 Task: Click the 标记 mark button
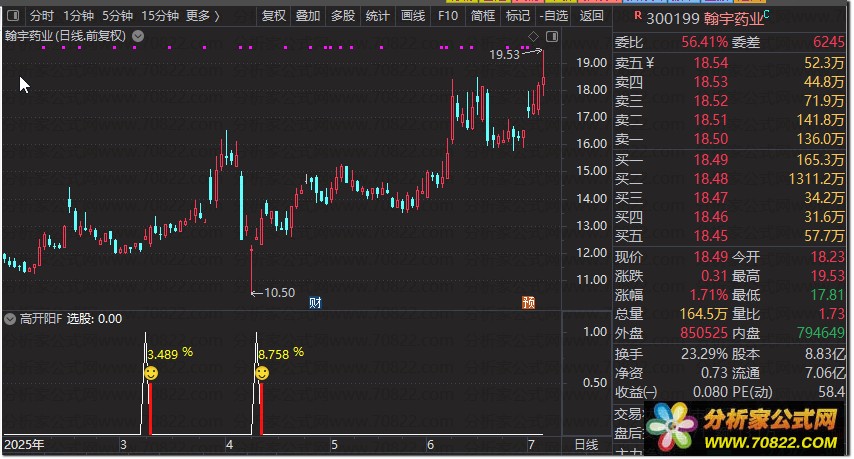coord(517,16)
